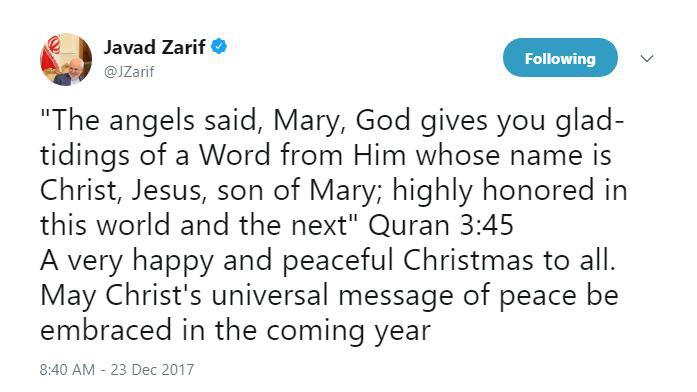Click the word Christmas in the tweet
Image resolution: width=697 pixels, height=392 pixels.
[x=468, y=260]
